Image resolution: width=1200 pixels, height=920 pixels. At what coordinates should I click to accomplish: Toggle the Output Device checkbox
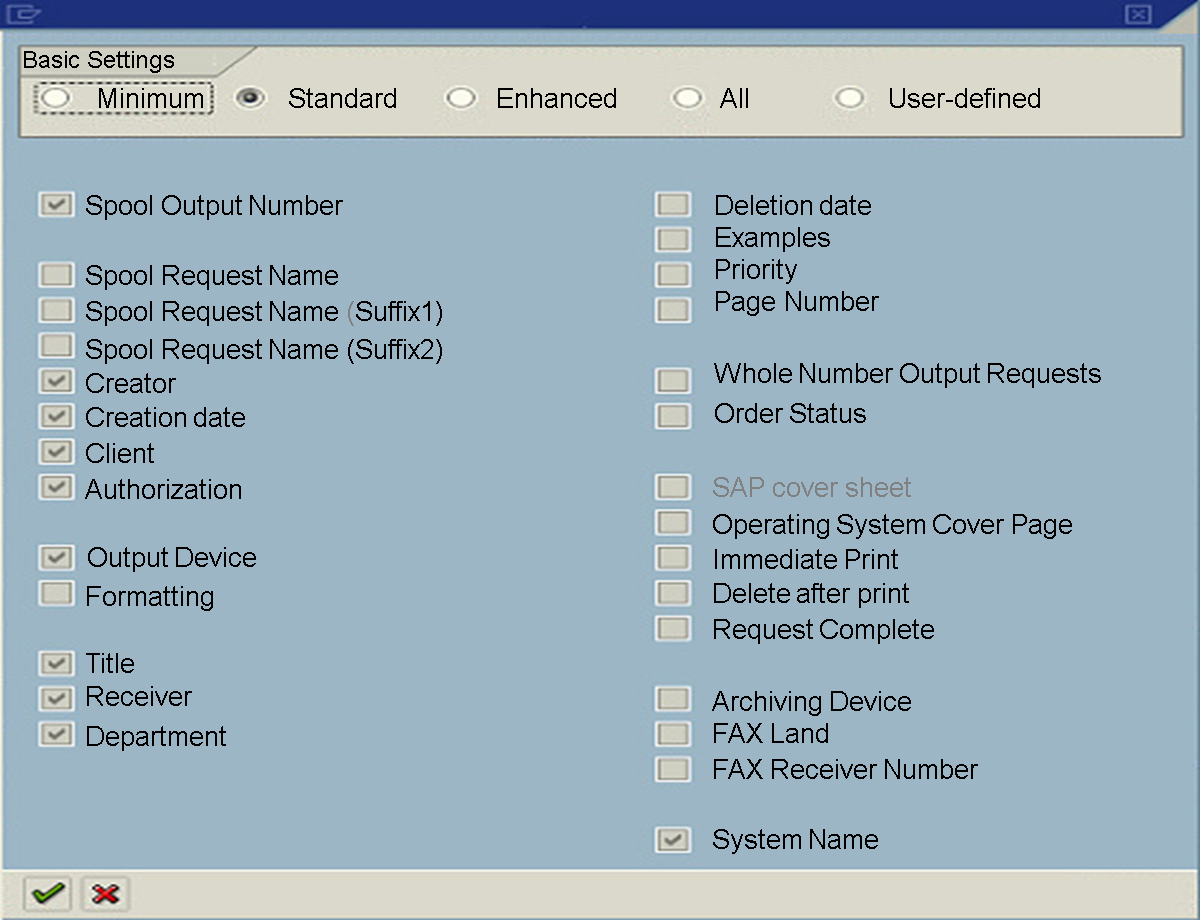click(x=56, y=557)
